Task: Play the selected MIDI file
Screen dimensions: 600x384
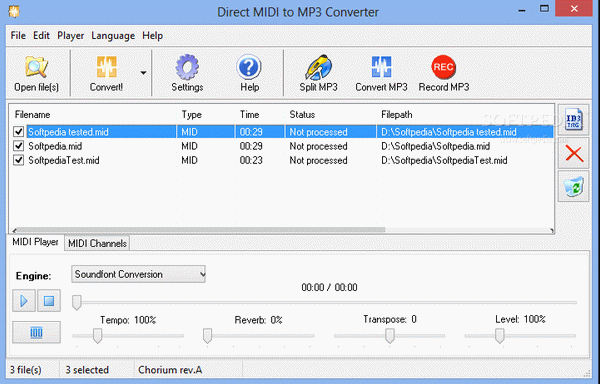Action: pos(24,301)
